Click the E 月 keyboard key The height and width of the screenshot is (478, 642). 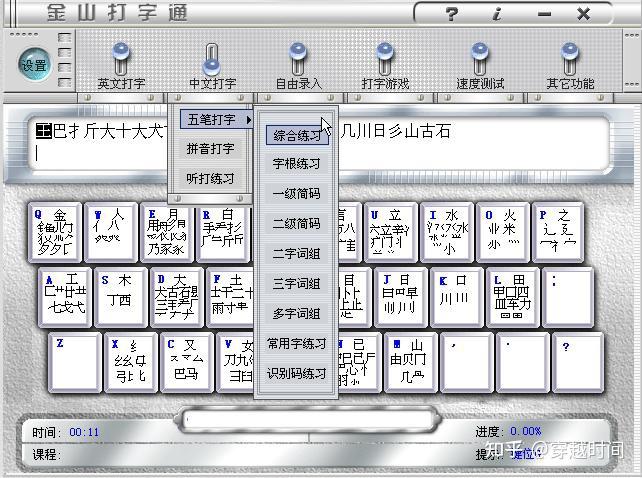[167, 232]
